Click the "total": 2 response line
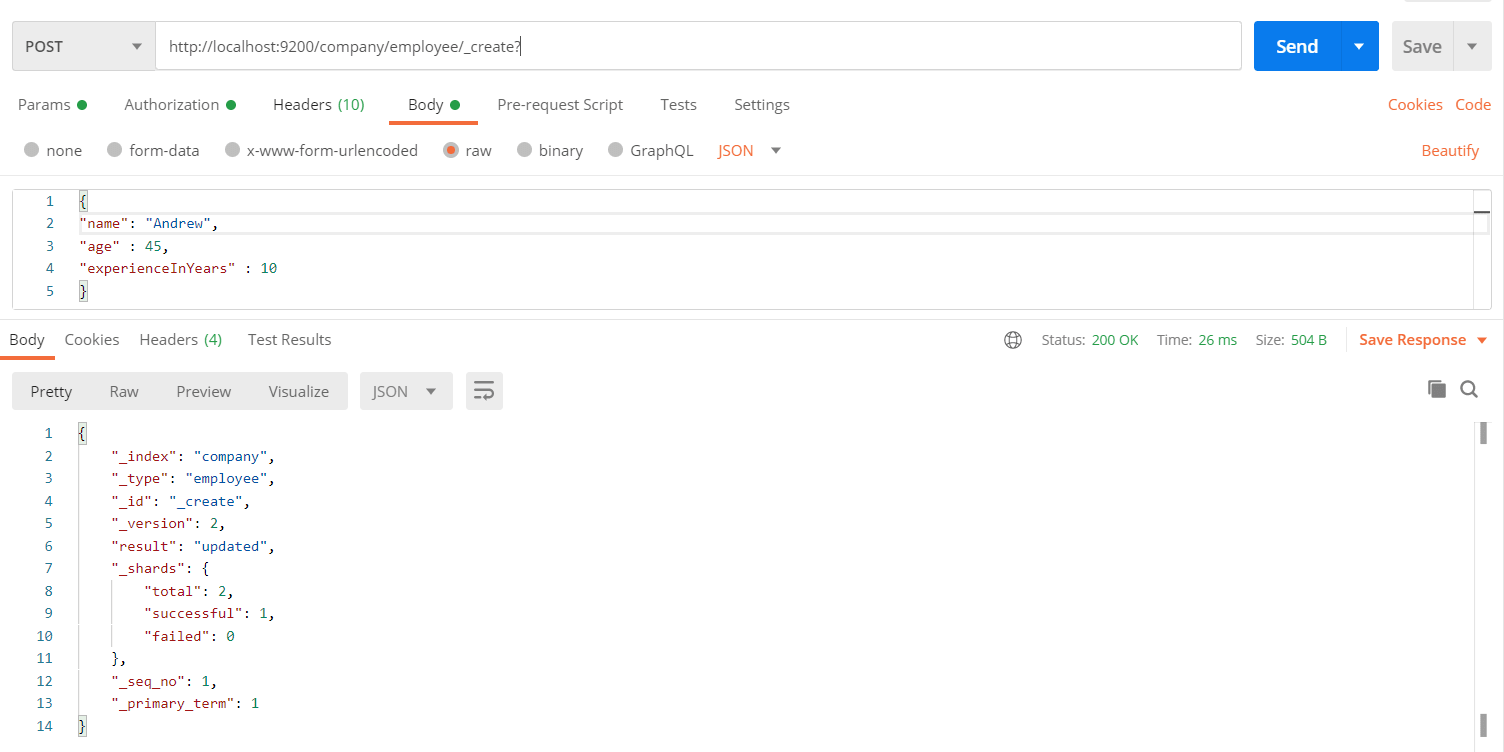Viewport: 1504px width, 752px height. pyautogui.click(x=189, y=591)
